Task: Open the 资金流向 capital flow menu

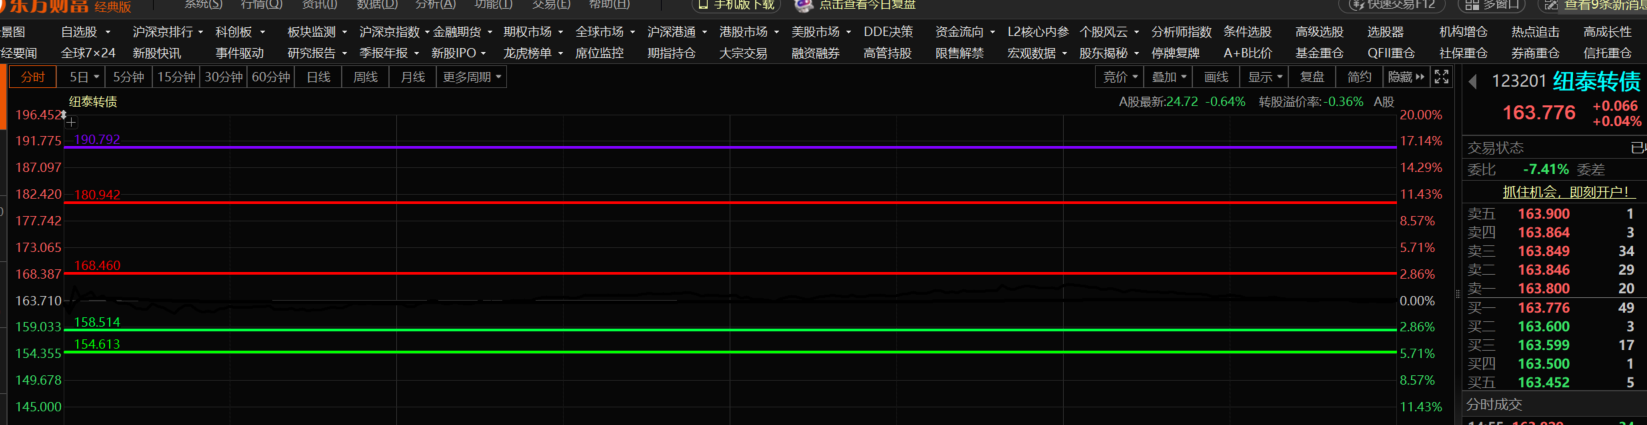Action: point(965,32)
